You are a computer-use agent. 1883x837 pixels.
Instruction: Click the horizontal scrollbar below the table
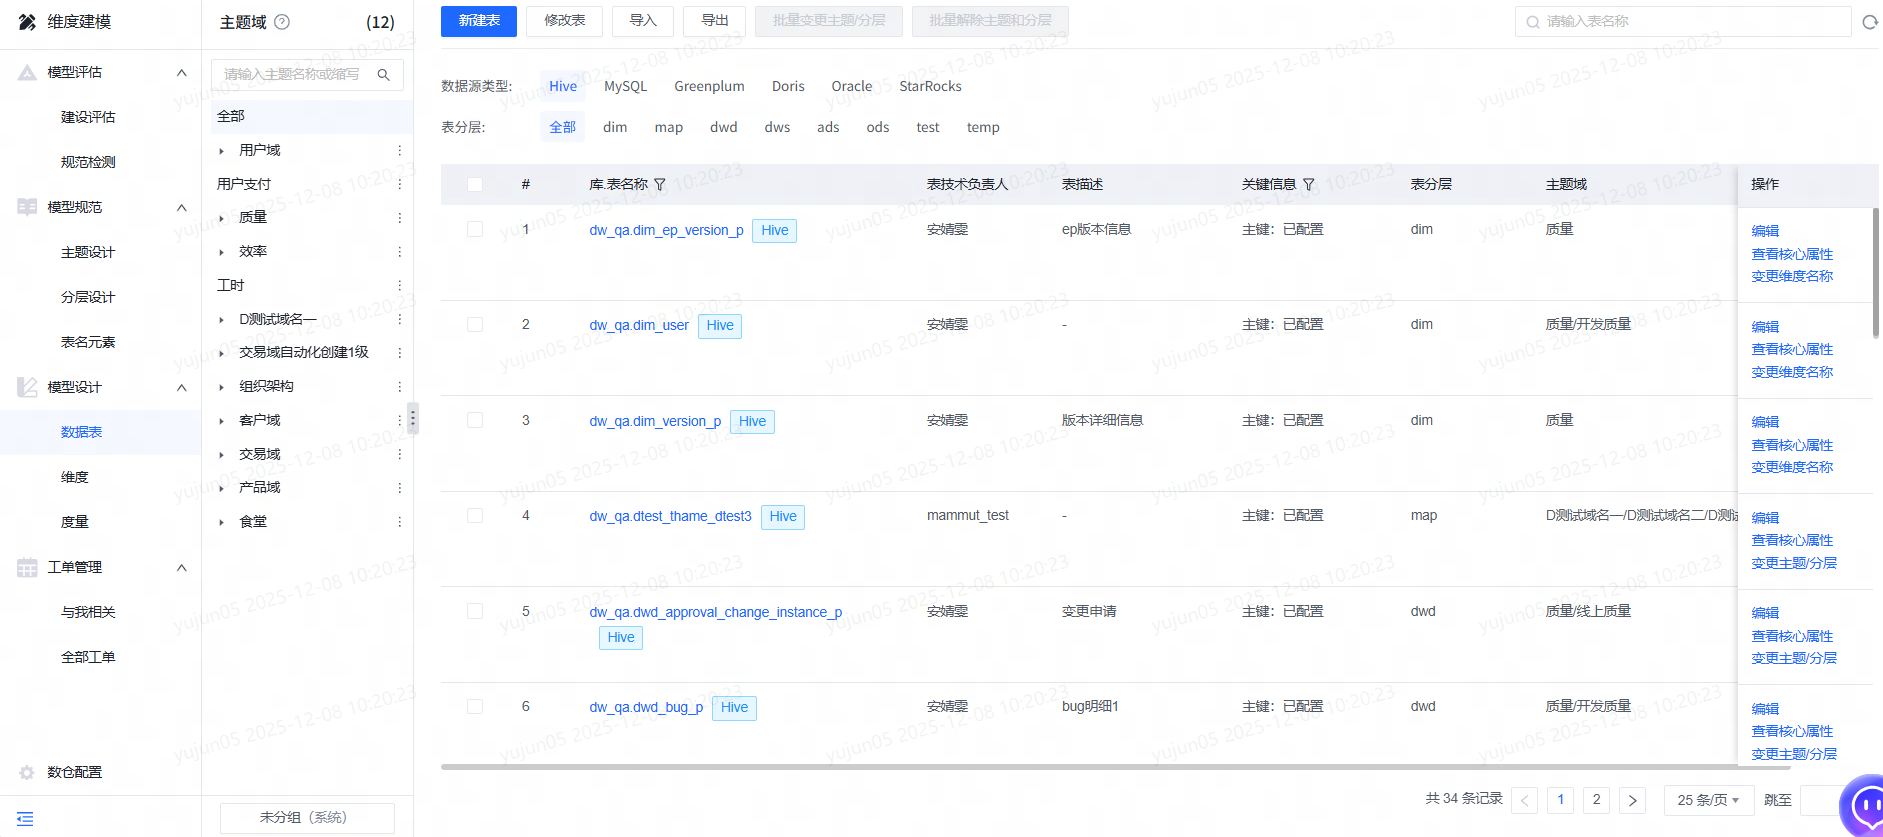coord(1088,767)
